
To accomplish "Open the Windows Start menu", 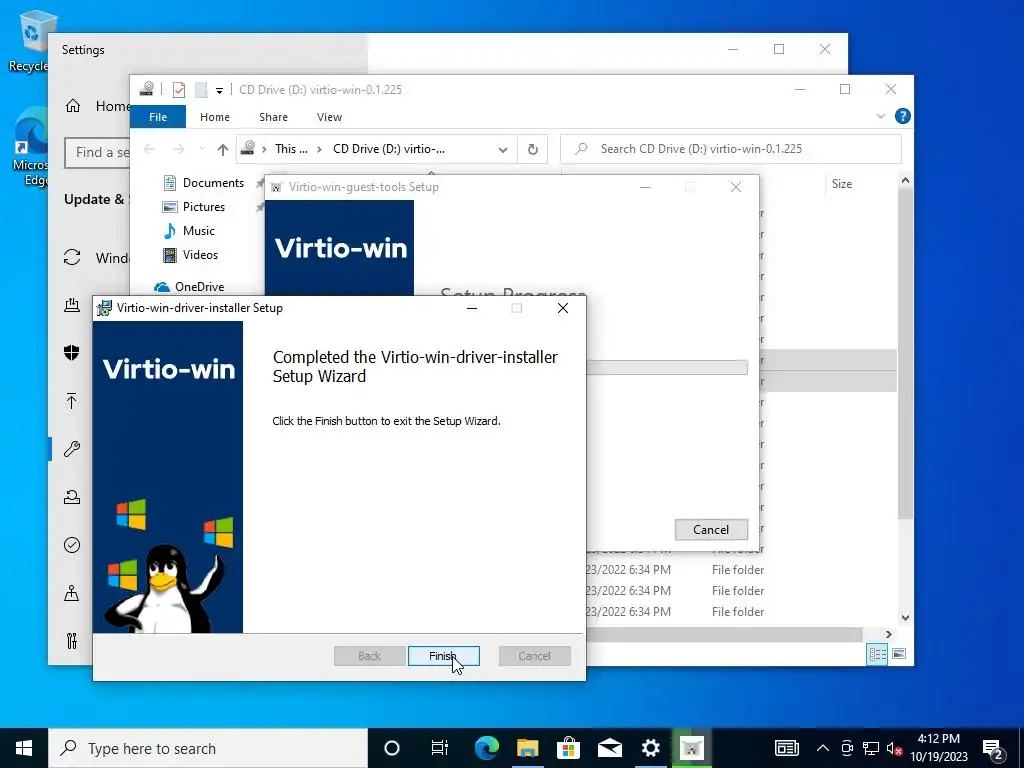I will click(24, 748).
